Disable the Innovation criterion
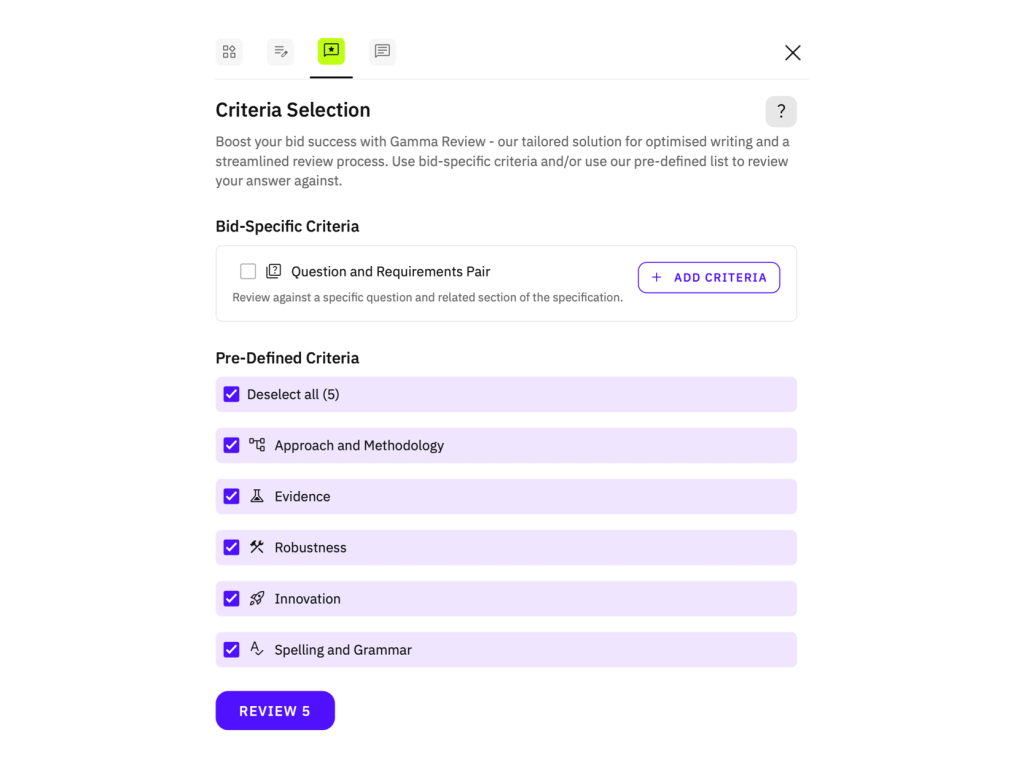Viewport: 1024px width, 768px height. coord(231,598)
